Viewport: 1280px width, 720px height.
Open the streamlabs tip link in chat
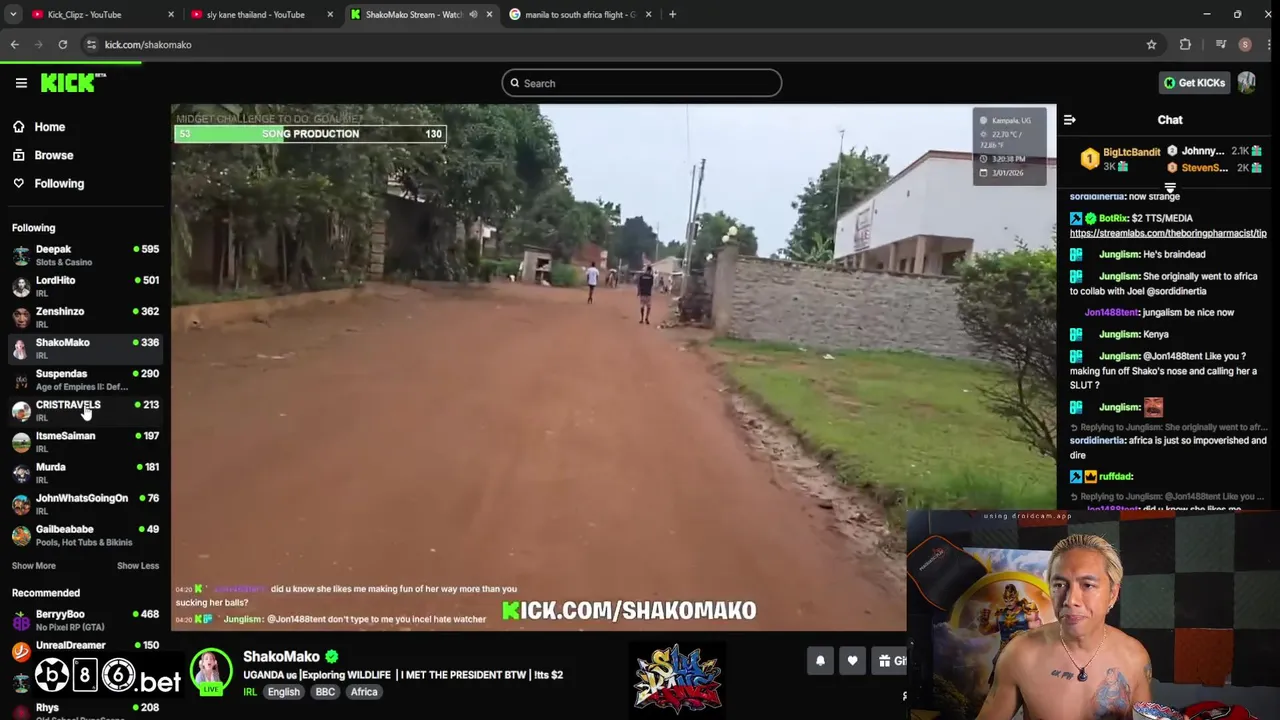point(1168,233)
